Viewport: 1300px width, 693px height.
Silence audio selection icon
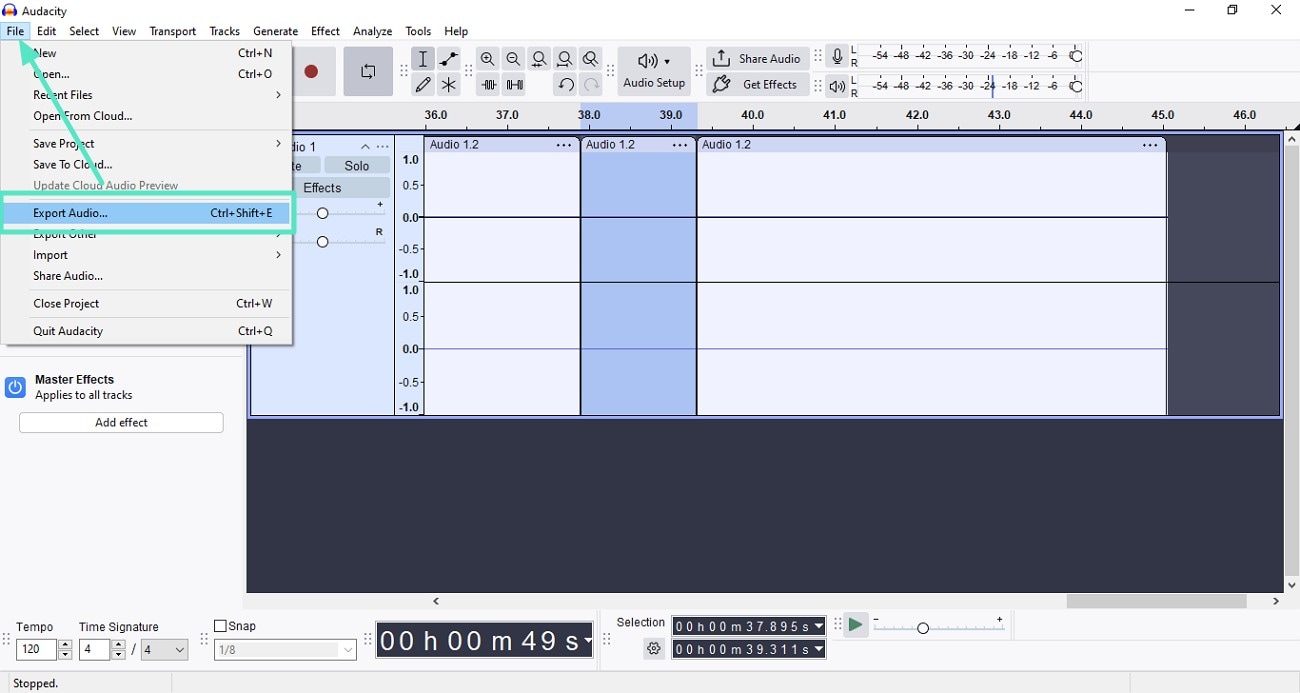(x=514, y=85)
